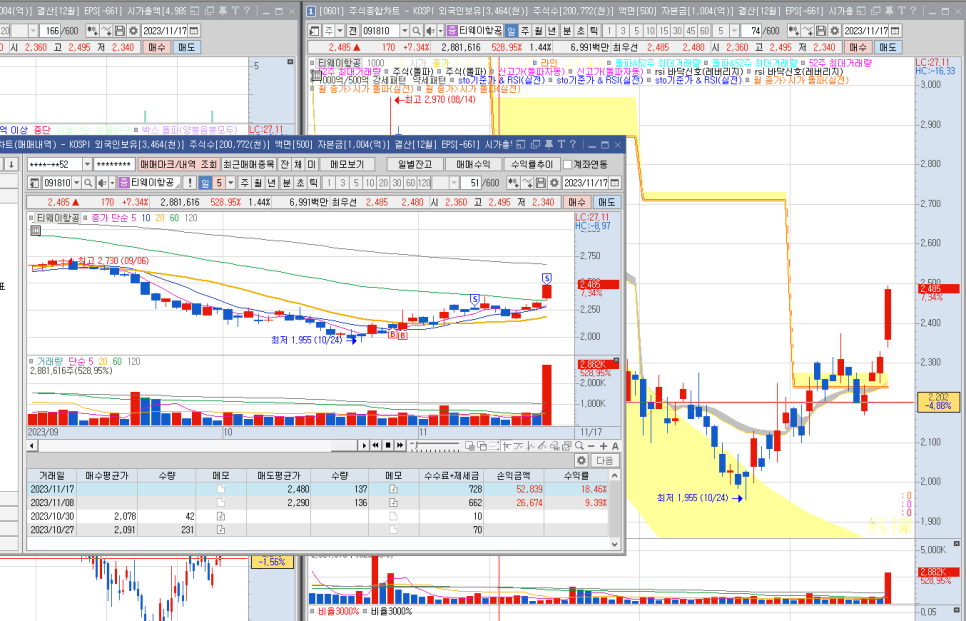The height and width of the screenshot is (621, 966).
Task: Select 잔 tab in trade history window
Action: (285, 164)
